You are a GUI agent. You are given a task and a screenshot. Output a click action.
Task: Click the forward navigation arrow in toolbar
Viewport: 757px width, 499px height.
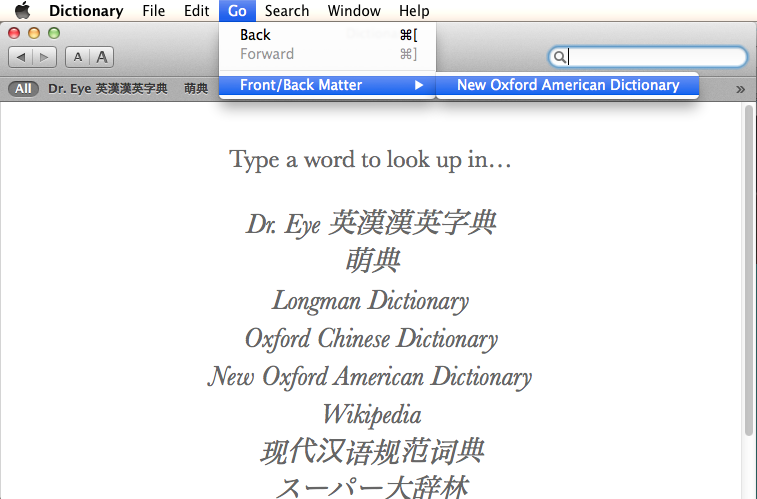tap(44, 57)
